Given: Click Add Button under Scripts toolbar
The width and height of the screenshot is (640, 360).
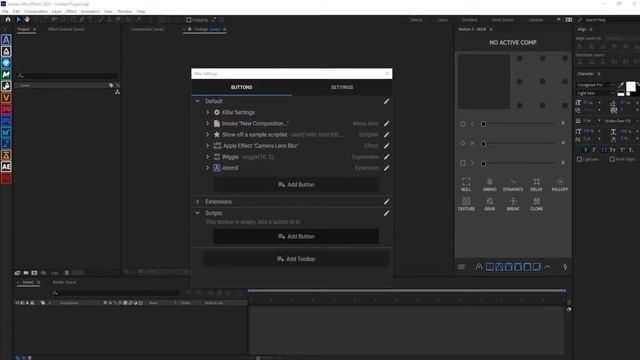Looking at the screenshot, I should (x=296, y=236).
